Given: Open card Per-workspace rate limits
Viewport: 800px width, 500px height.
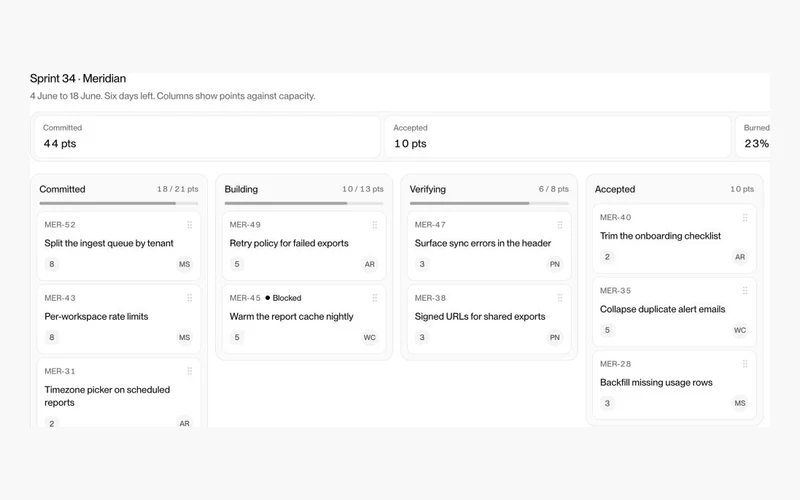Looking at the screenshot, I should coord(119,319).
